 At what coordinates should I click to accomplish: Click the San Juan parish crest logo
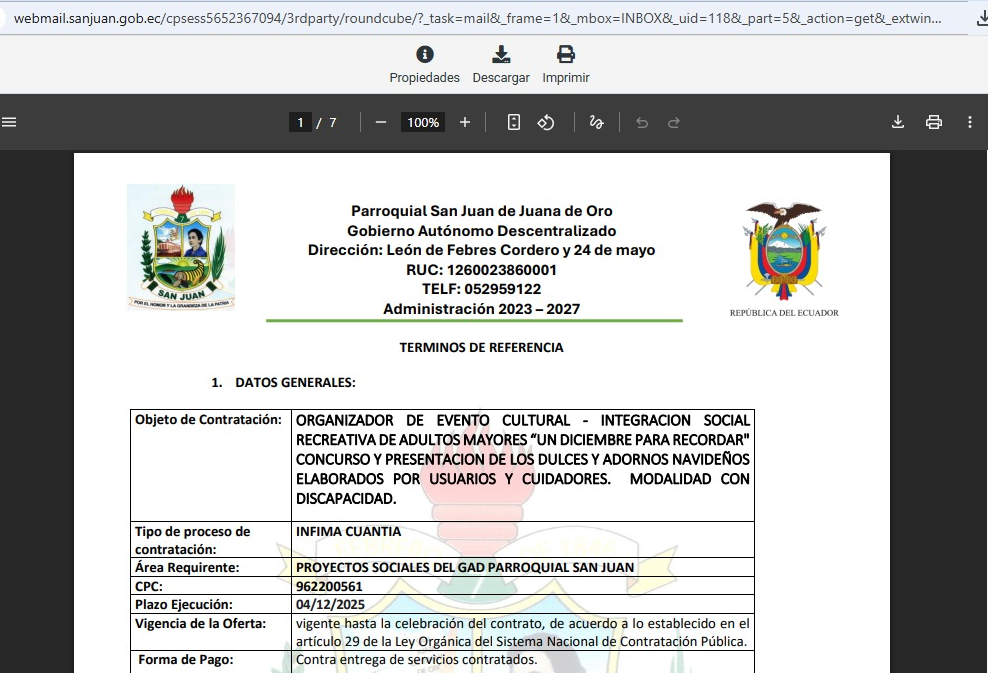tap(181, 246)
